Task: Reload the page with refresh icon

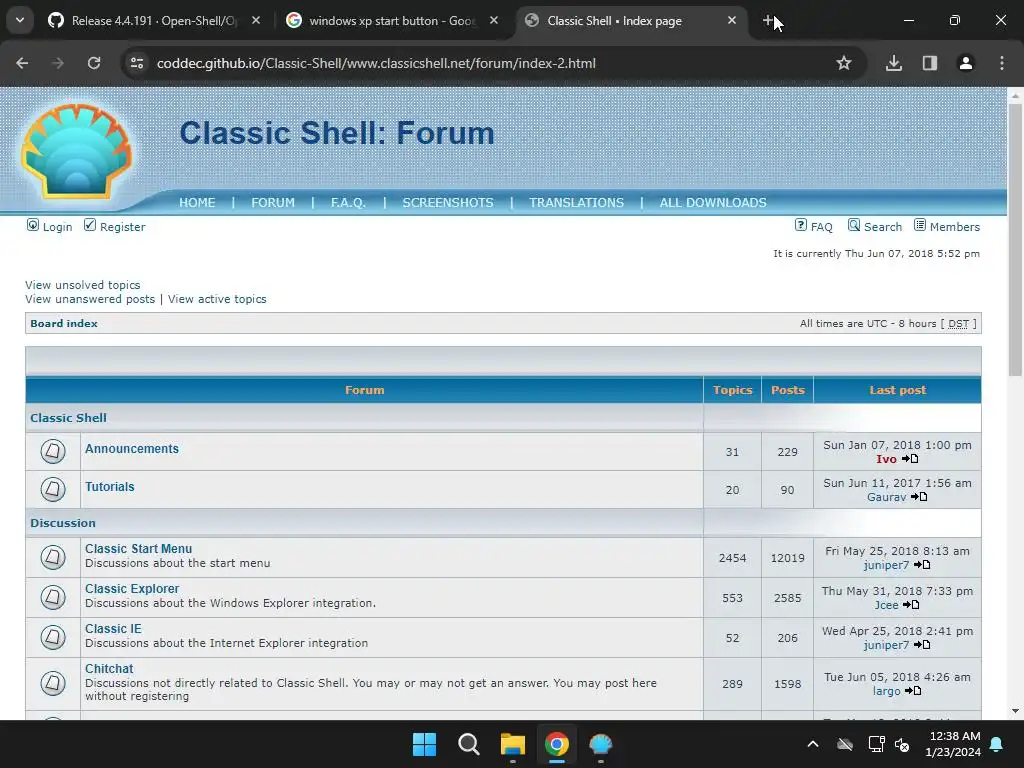Action: [94, 63]
